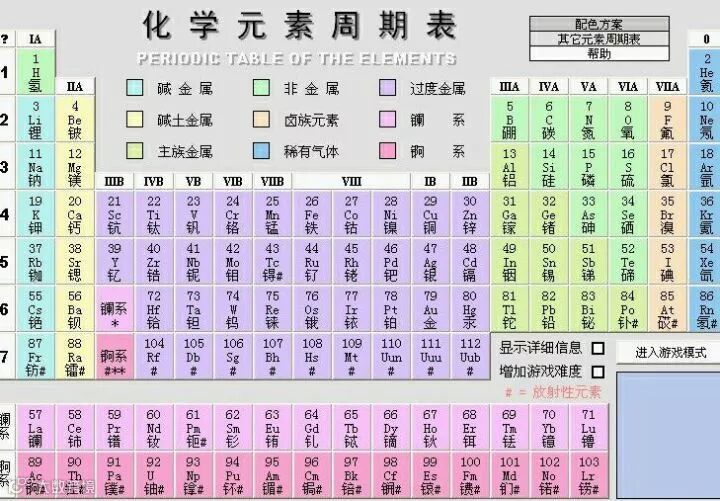Select the technetium Tc element cell
Screen dimensions: 720x501
coord(272,262)
